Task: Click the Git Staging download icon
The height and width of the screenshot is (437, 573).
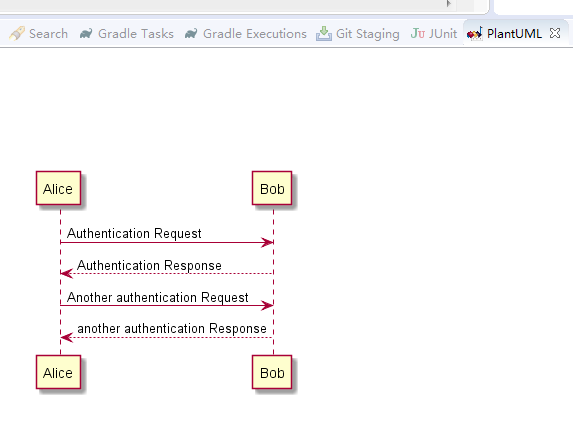Action: (x=324, y=33)
